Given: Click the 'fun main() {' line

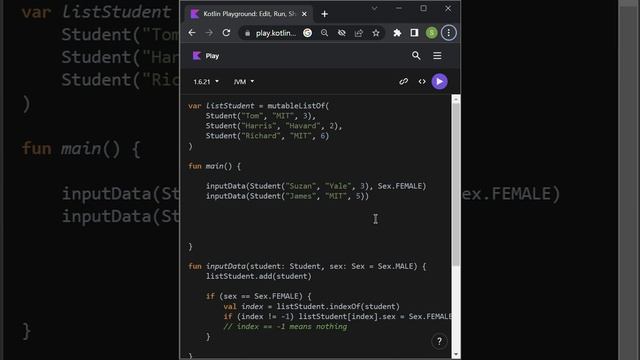Looking at the screenshot, I should [215, 166].
